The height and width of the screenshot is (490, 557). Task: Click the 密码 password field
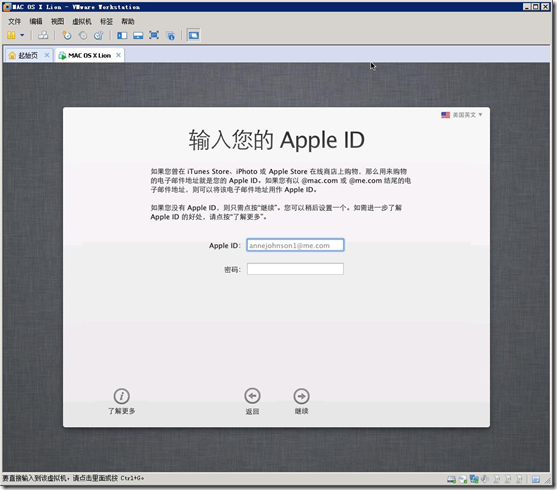(295, 269)
